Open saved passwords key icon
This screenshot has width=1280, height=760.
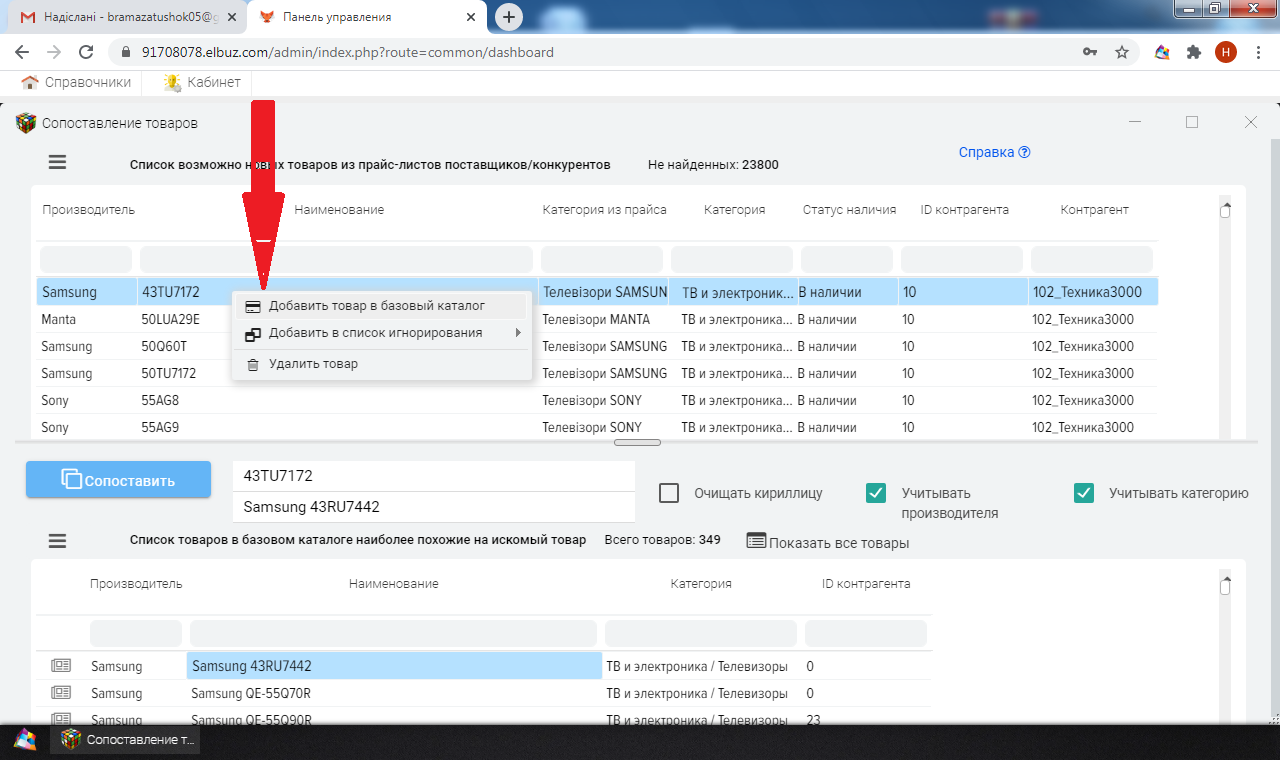click(1090, 52)
